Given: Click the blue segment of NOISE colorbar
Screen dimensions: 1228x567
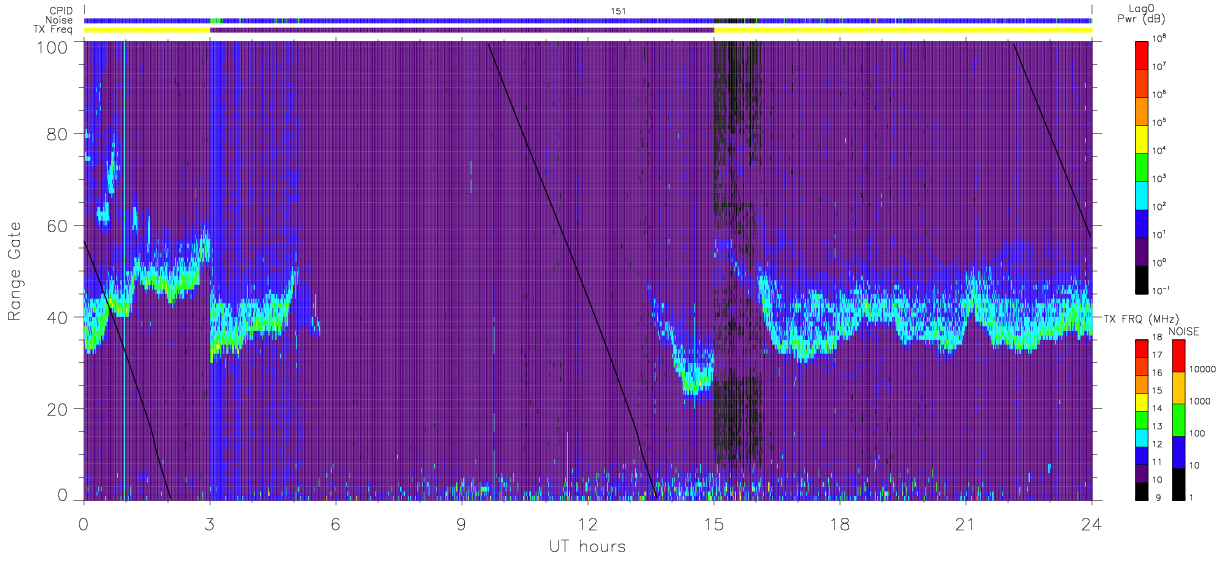Looking at the screenshot, I should [x=1179, y=452].
